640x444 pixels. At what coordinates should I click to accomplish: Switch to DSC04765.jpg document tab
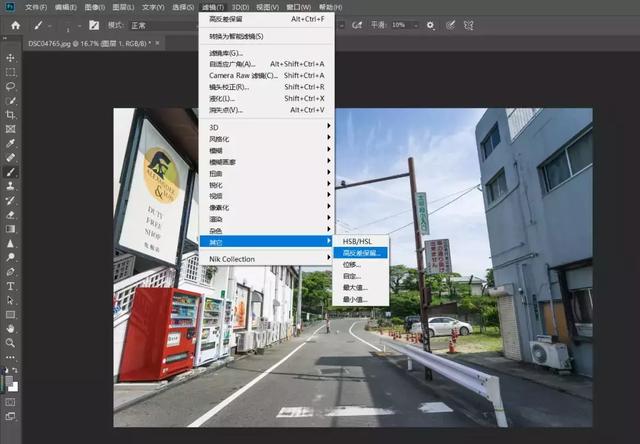pos(89,43)
